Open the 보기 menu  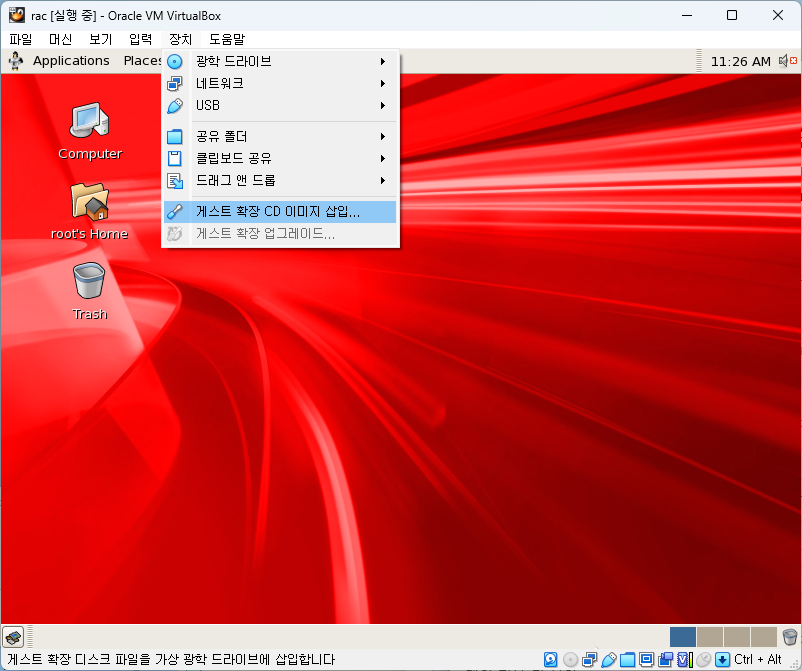(100, 39)
